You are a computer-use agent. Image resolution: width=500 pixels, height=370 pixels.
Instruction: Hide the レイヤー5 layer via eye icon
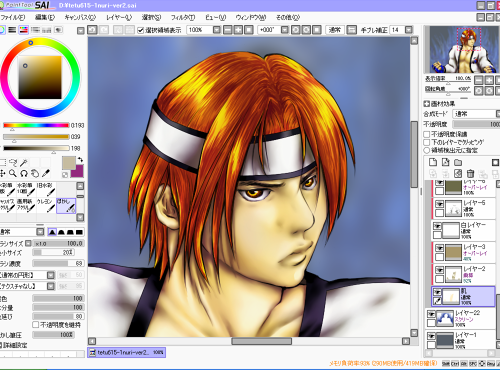(x=439, y=203)
